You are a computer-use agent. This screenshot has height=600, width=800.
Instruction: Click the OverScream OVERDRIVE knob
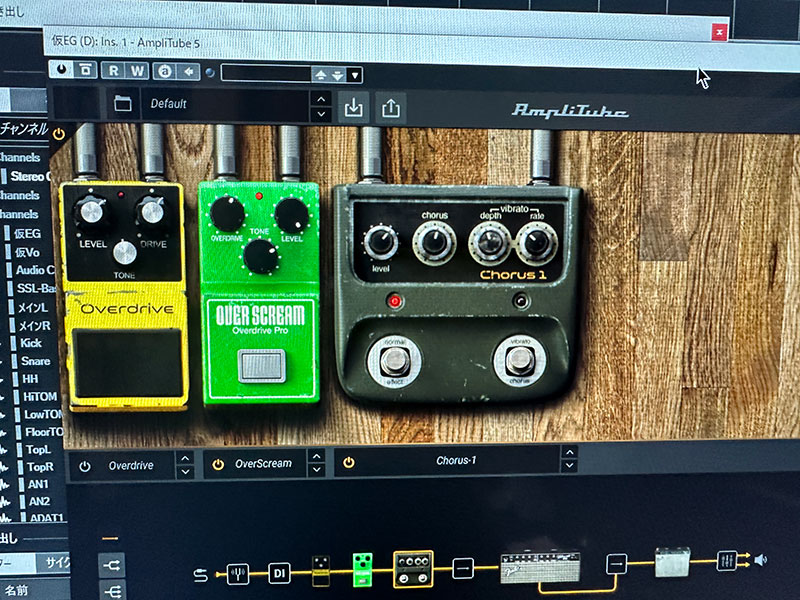tap(228, 214)
